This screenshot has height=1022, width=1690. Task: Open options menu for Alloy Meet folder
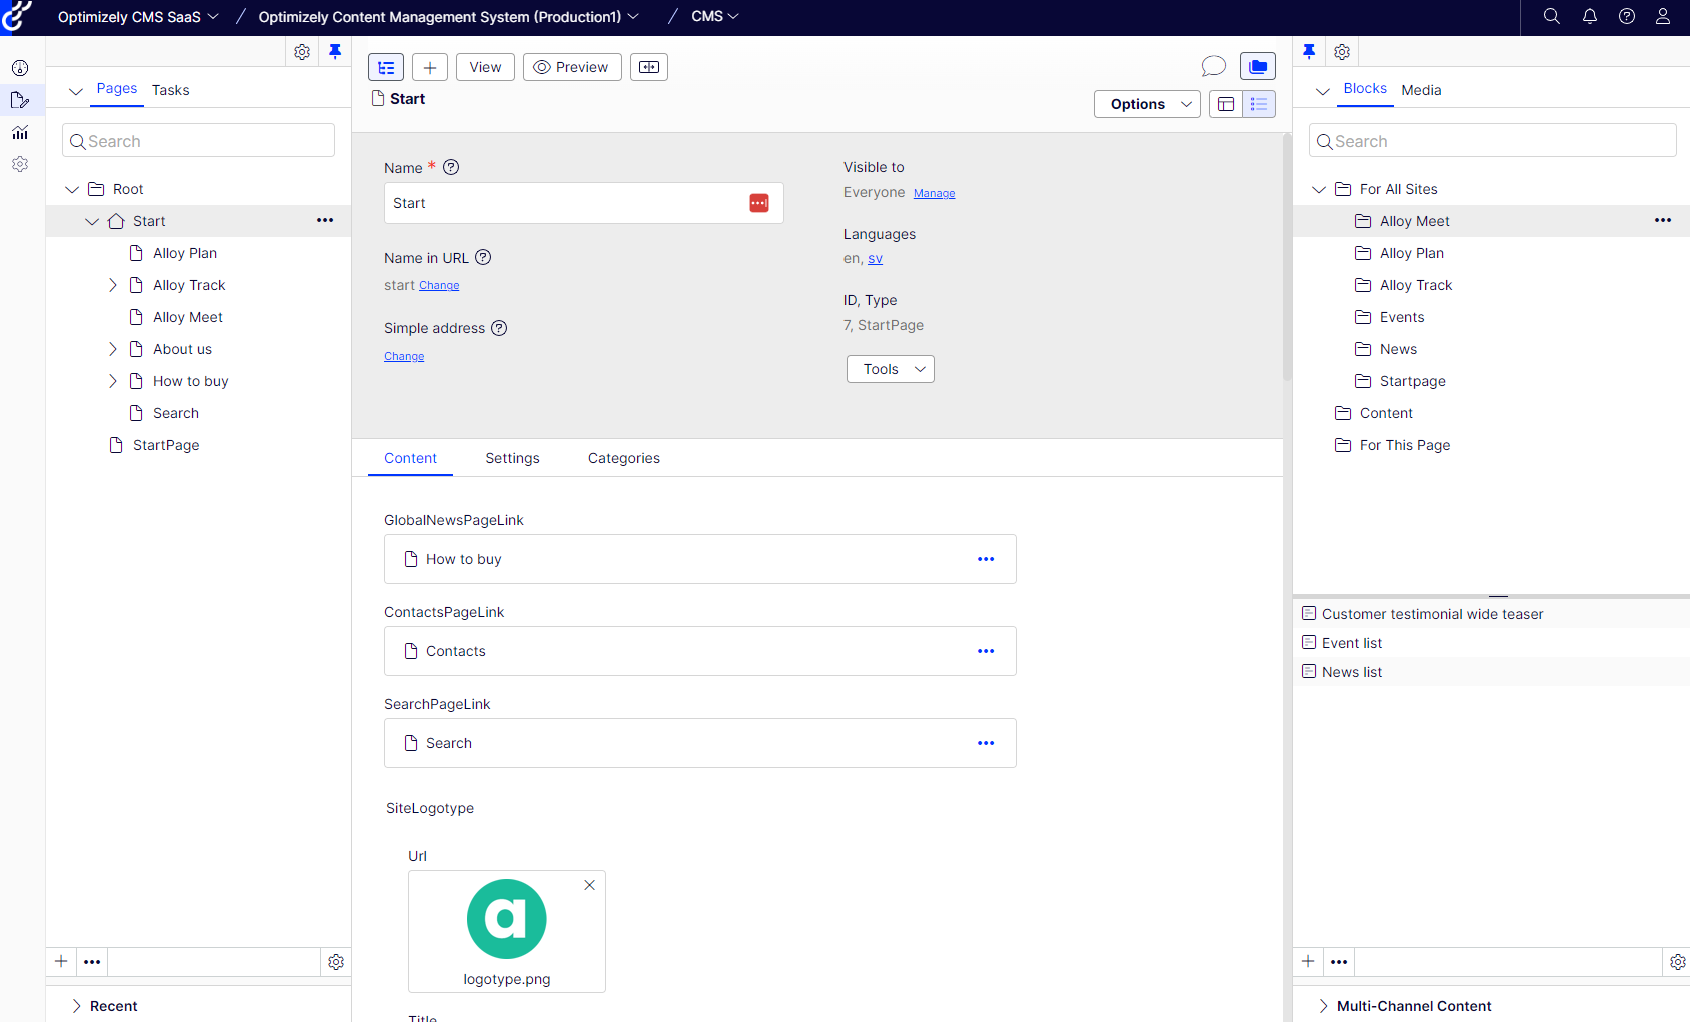coord(1663,220)
